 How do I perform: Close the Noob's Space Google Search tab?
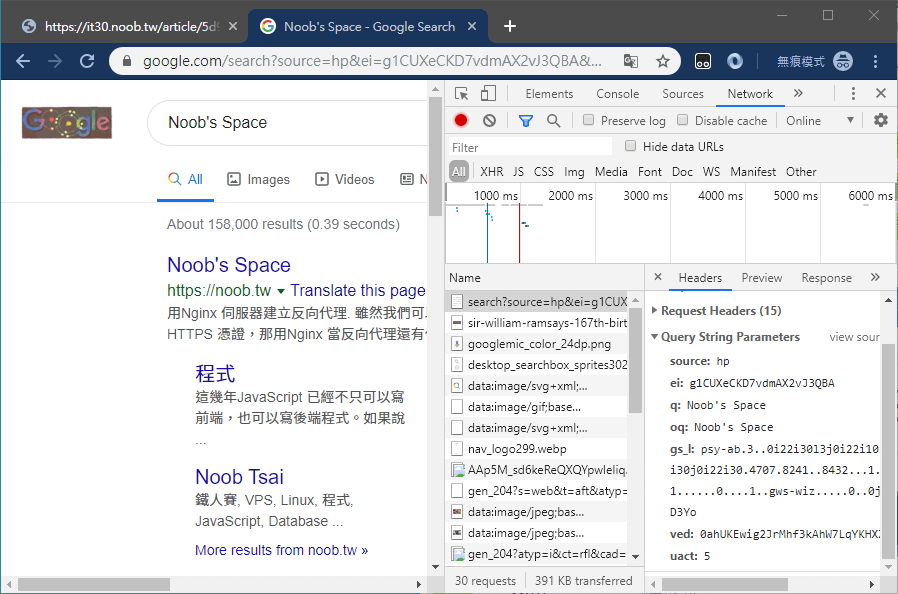click(472, 26)
